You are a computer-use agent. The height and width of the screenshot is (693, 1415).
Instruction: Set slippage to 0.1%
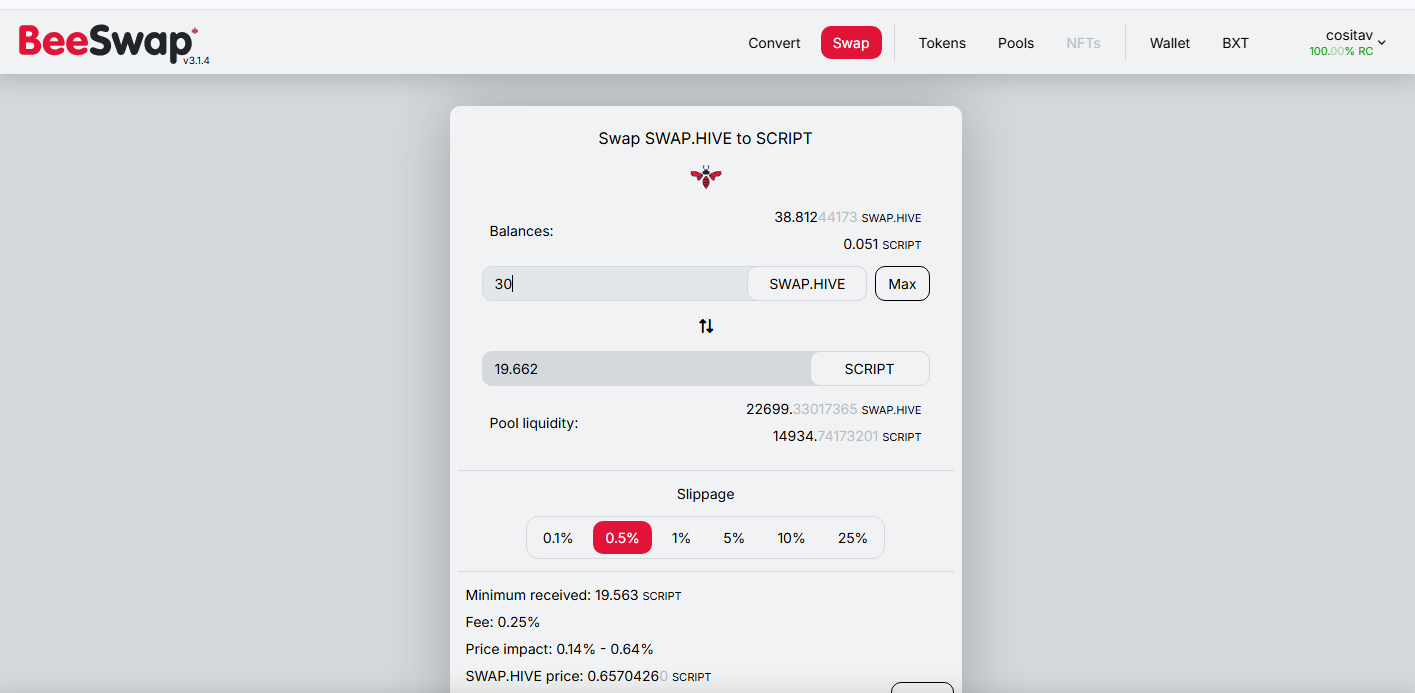point(558,538)
